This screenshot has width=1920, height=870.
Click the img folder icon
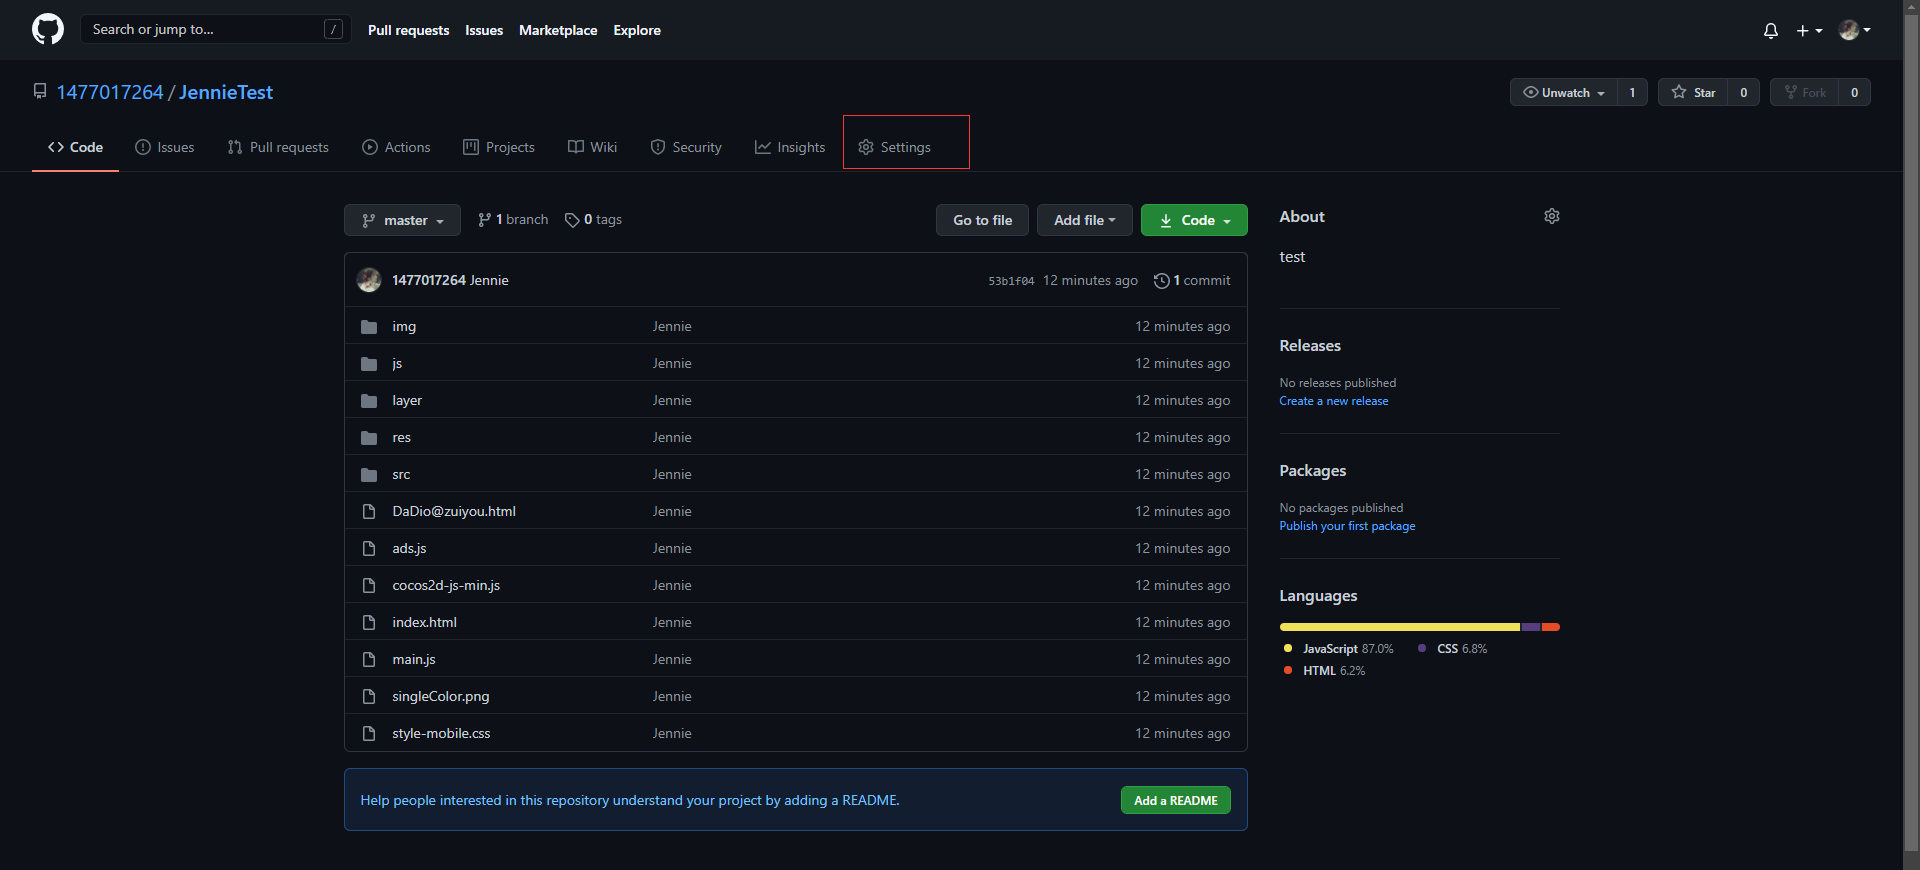[369, 326]
